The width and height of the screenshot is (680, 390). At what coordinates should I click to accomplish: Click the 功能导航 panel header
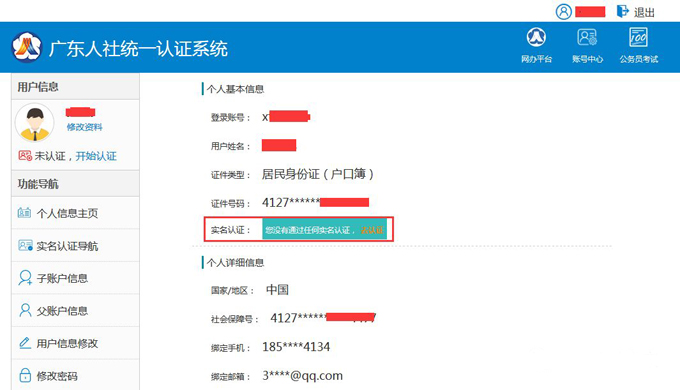coord(75,184)
